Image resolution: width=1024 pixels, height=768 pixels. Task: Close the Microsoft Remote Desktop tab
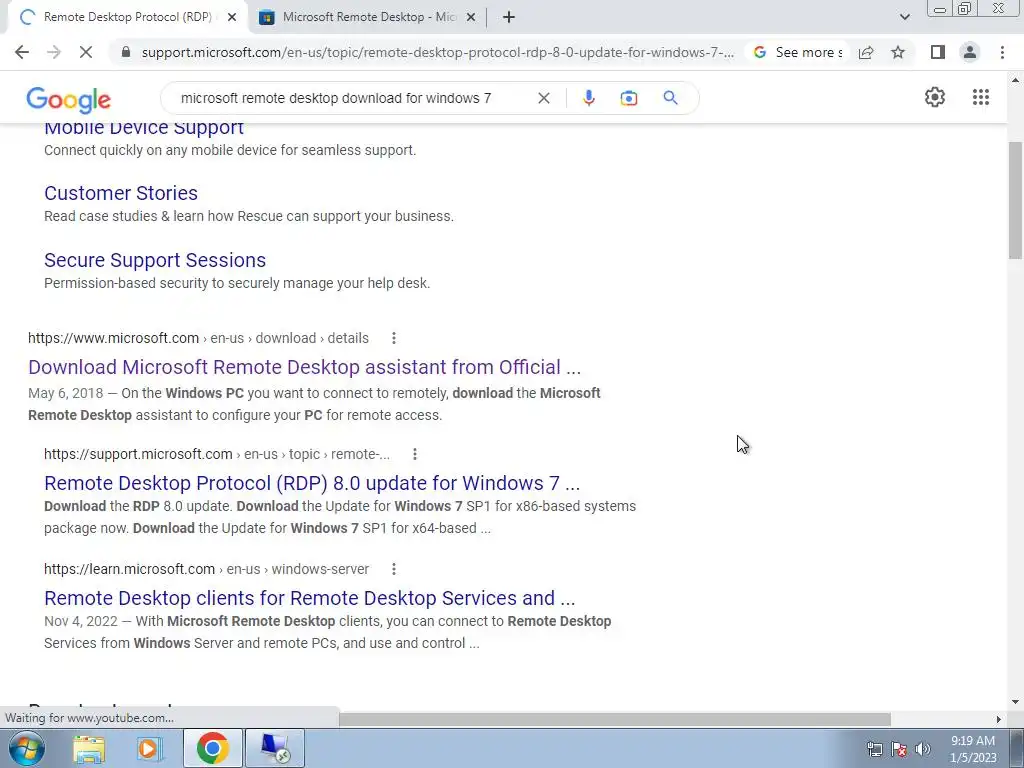[x=471, y=18]
